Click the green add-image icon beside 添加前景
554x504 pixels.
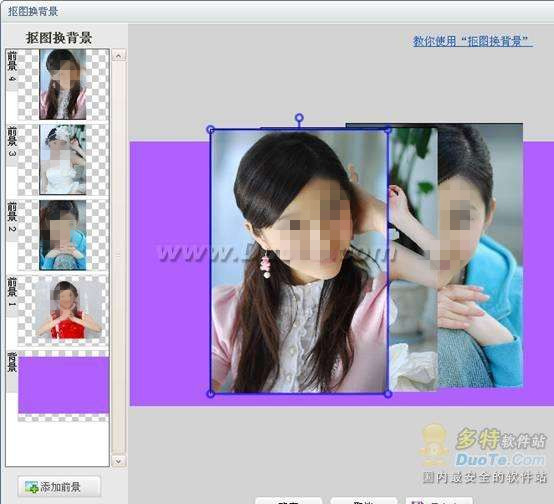click(32, 487)
